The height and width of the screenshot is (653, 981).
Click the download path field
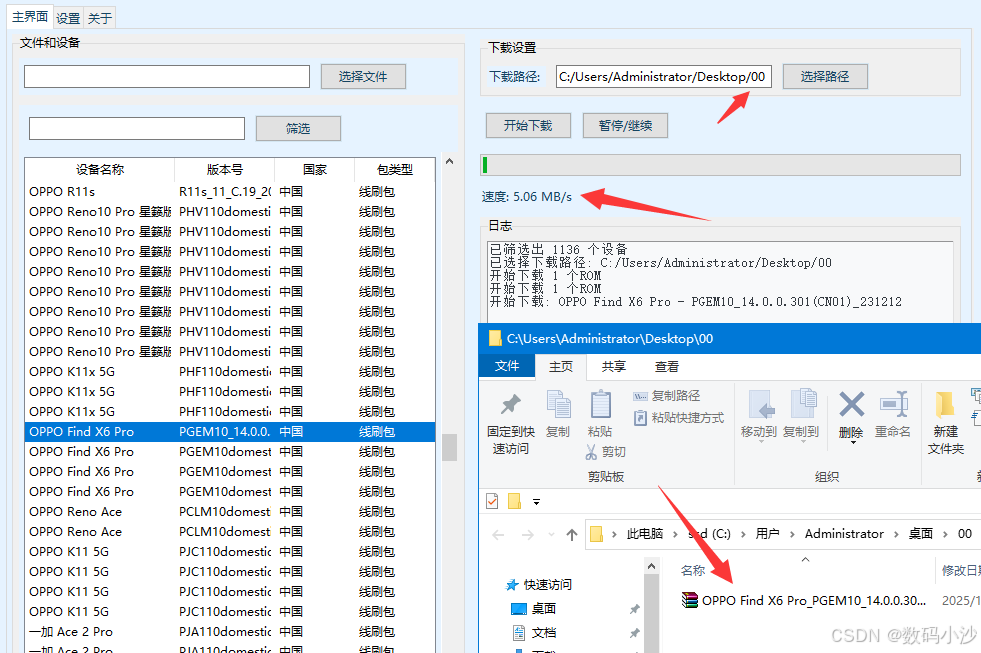[663, 76]
